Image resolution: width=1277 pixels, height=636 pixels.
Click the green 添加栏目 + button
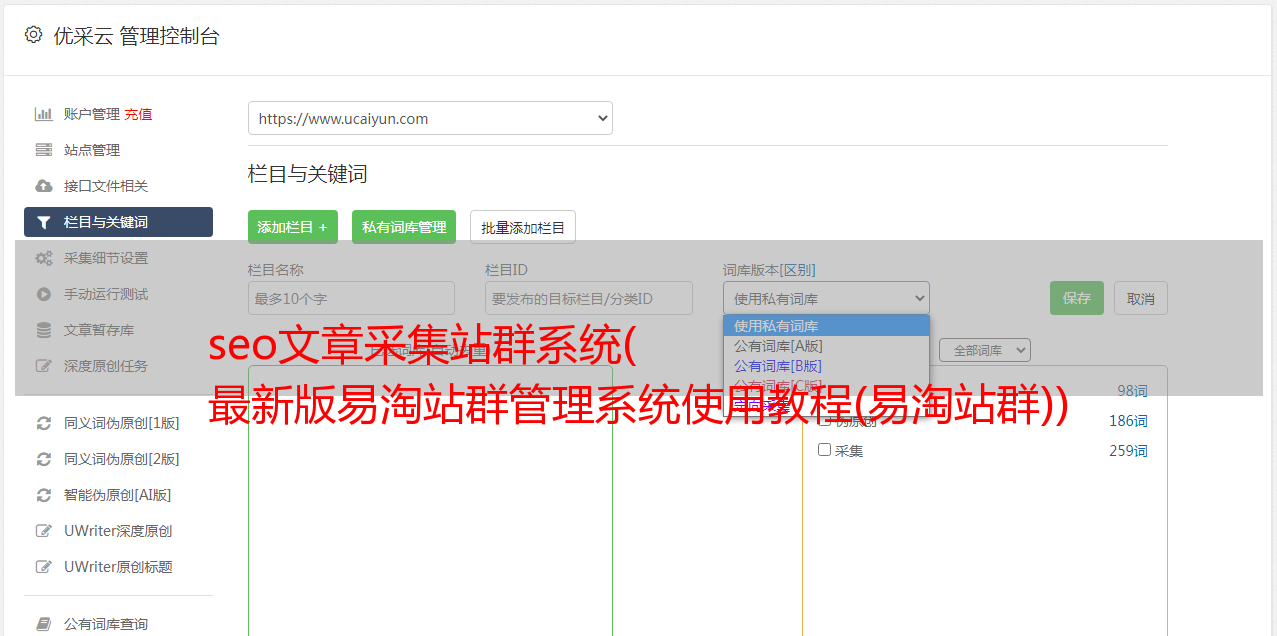click(x=293, y=227)
